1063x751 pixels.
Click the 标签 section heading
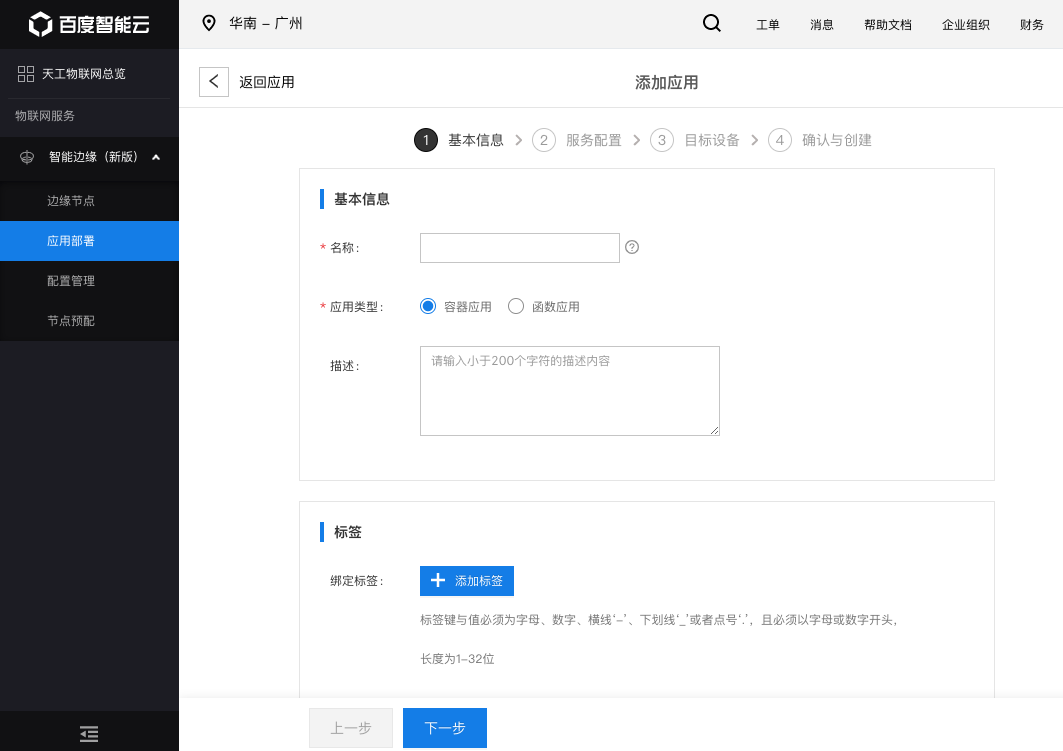[x=348, y=532]
